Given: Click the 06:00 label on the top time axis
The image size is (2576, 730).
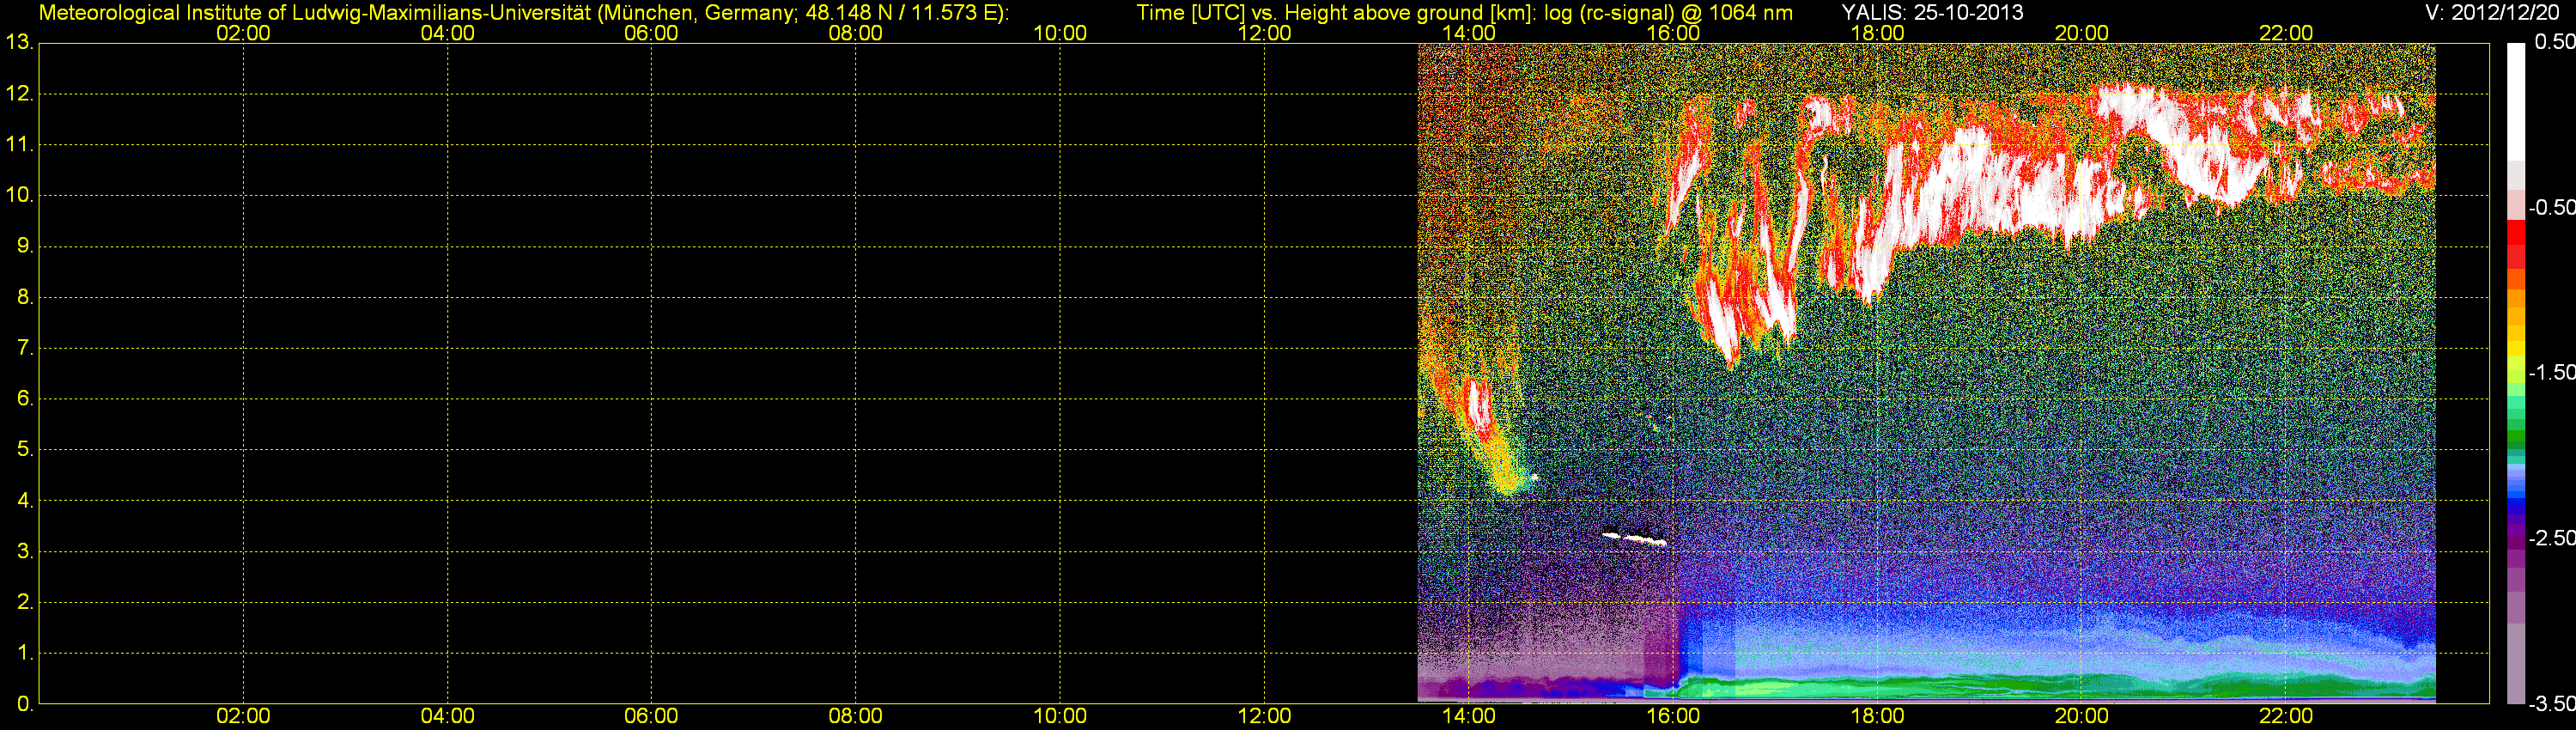Looking at the screenshot, I should click(651, 33).
